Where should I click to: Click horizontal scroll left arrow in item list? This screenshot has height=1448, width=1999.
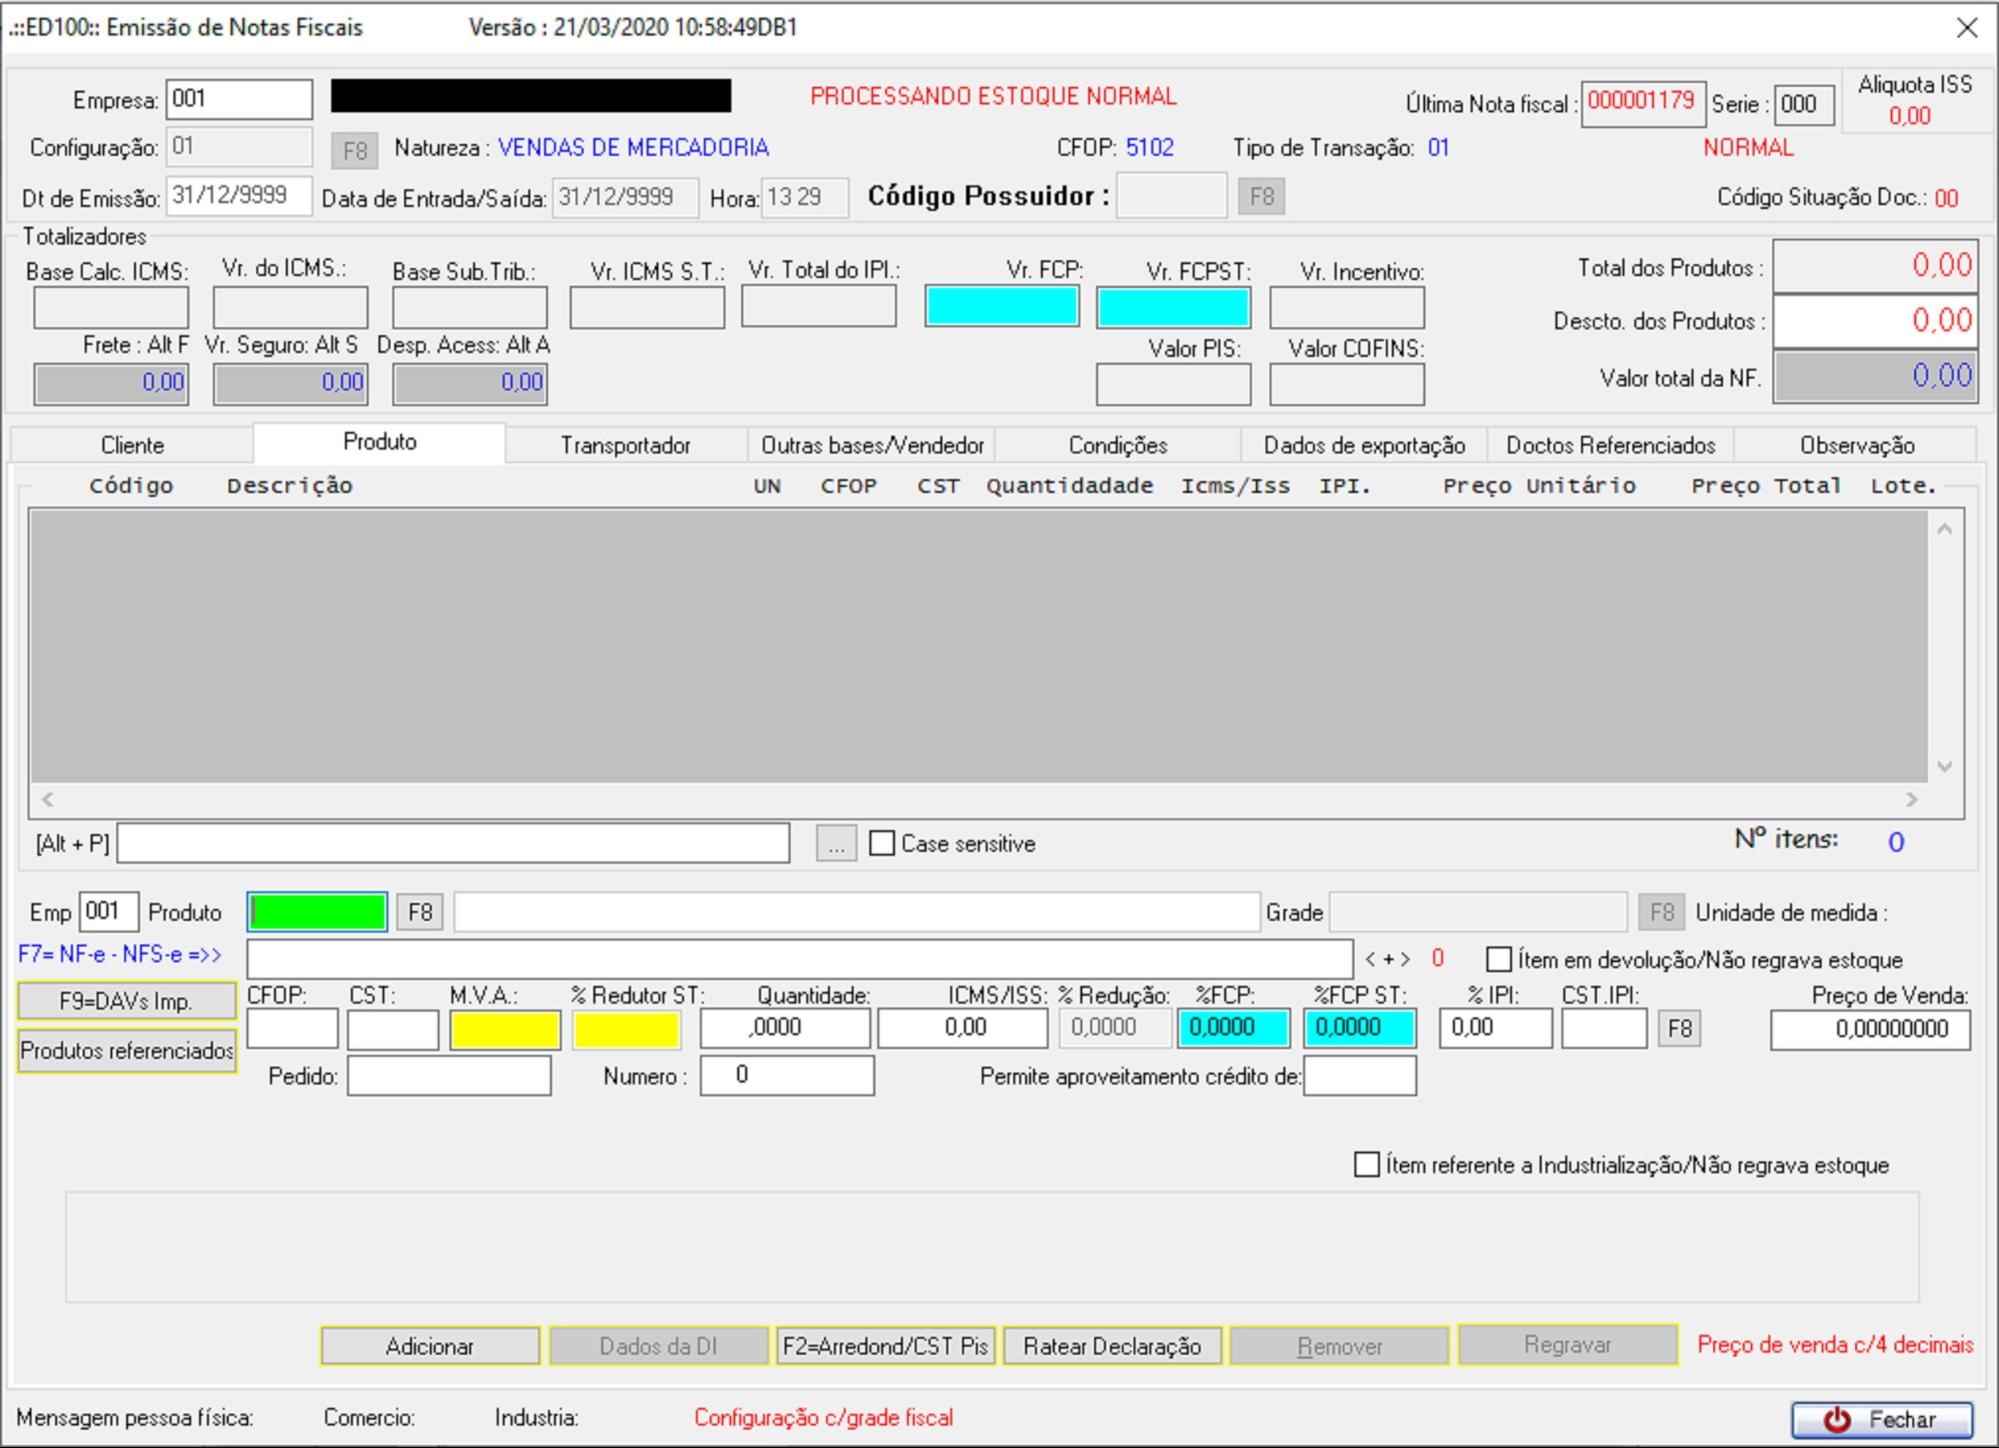pyautogui.click(x=47, y=799)
